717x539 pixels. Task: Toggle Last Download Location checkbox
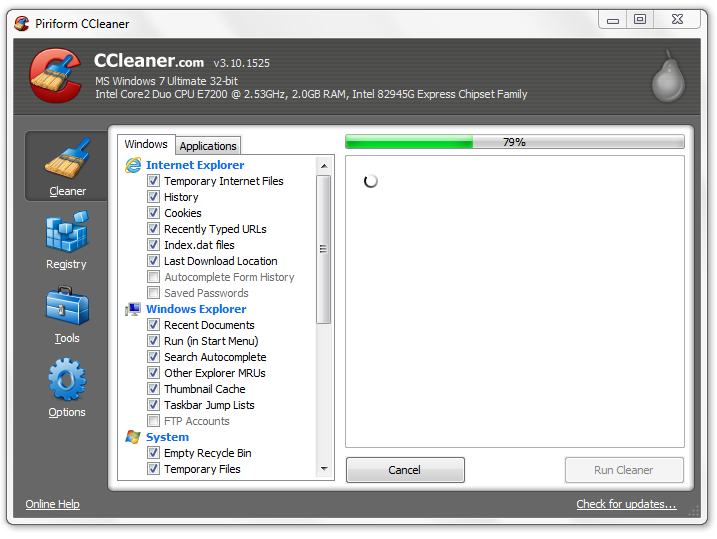pos(154,261)
